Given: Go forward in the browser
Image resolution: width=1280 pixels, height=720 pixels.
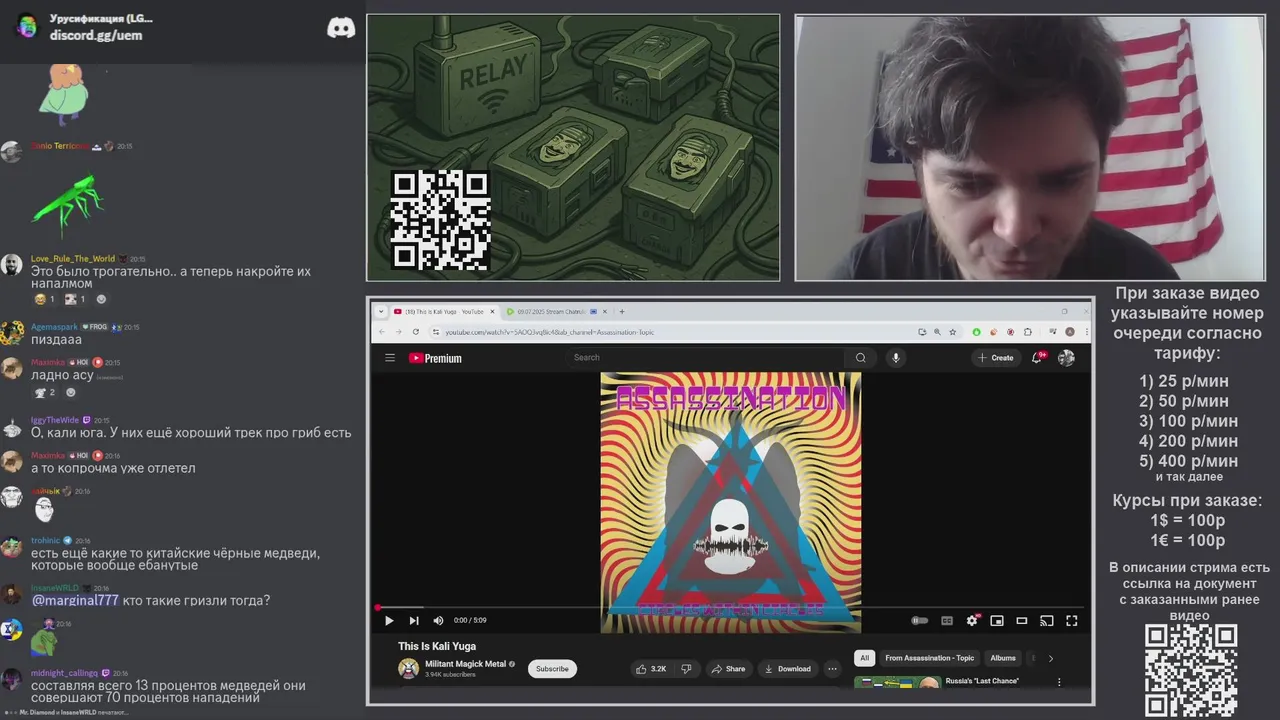Looking at the screenshot, I should point(397,332).
